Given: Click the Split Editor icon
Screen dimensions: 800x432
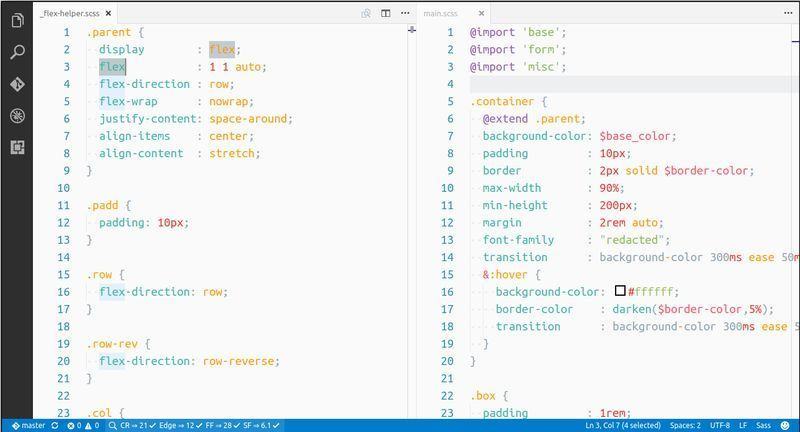Looking at the screenshot, I should coord(386,13).
